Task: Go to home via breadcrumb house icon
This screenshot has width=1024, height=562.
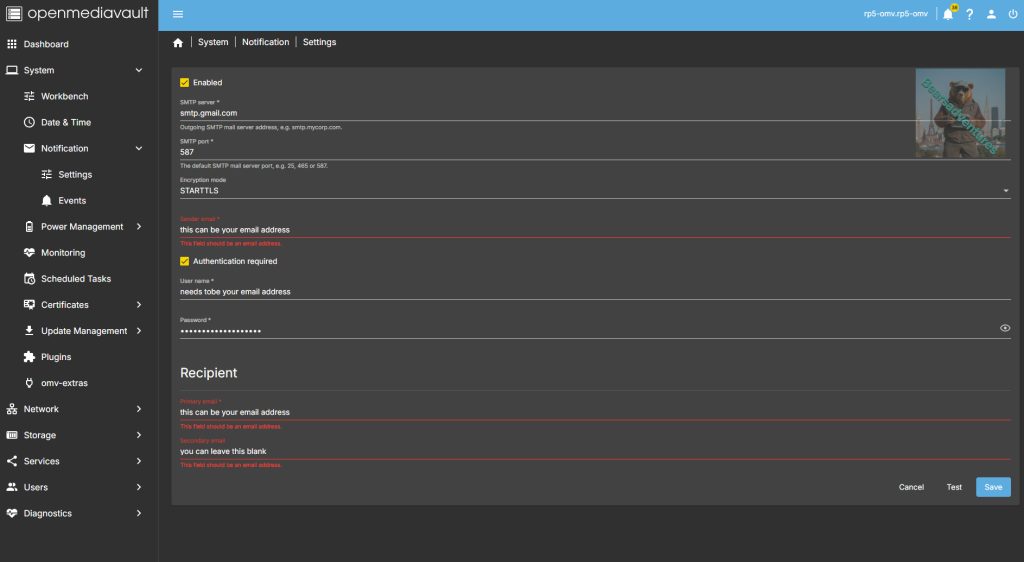Action: click(178, 43)
